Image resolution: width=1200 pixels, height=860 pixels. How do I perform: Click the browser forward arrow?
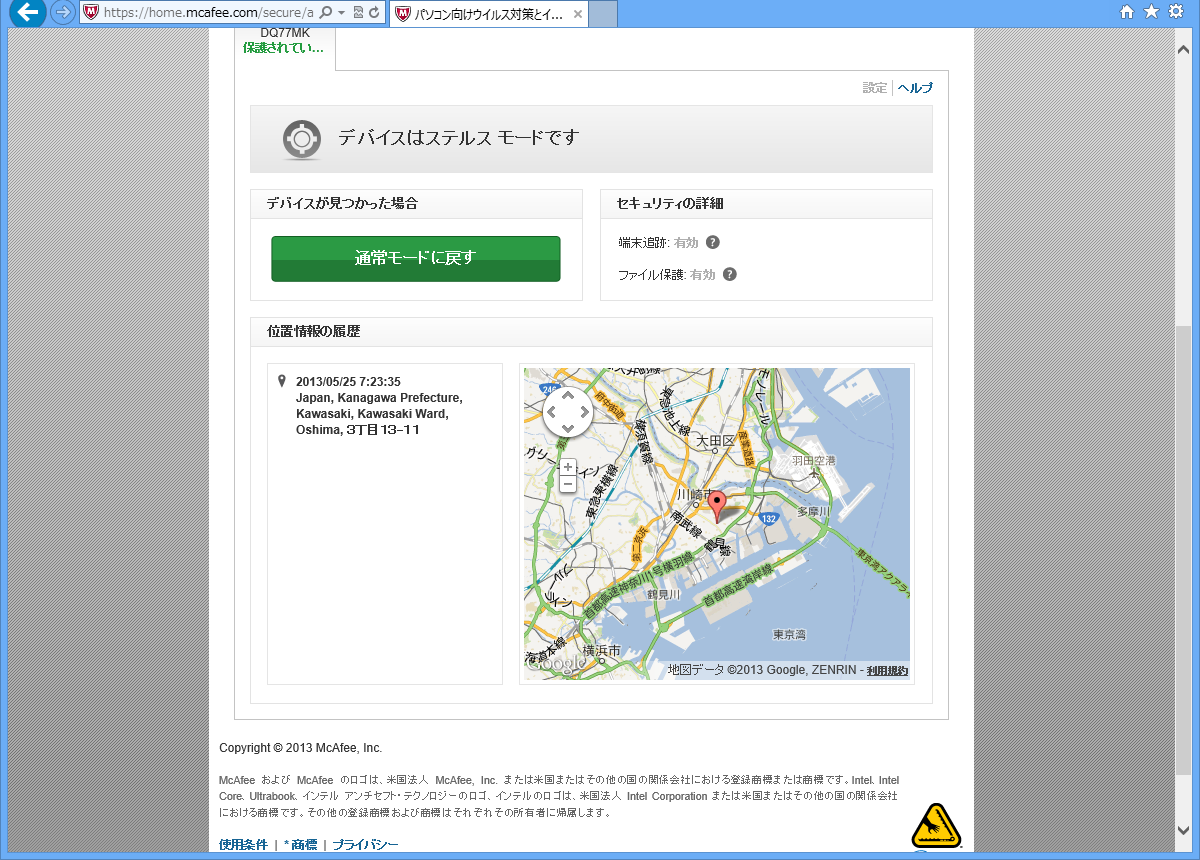[63, 13]
